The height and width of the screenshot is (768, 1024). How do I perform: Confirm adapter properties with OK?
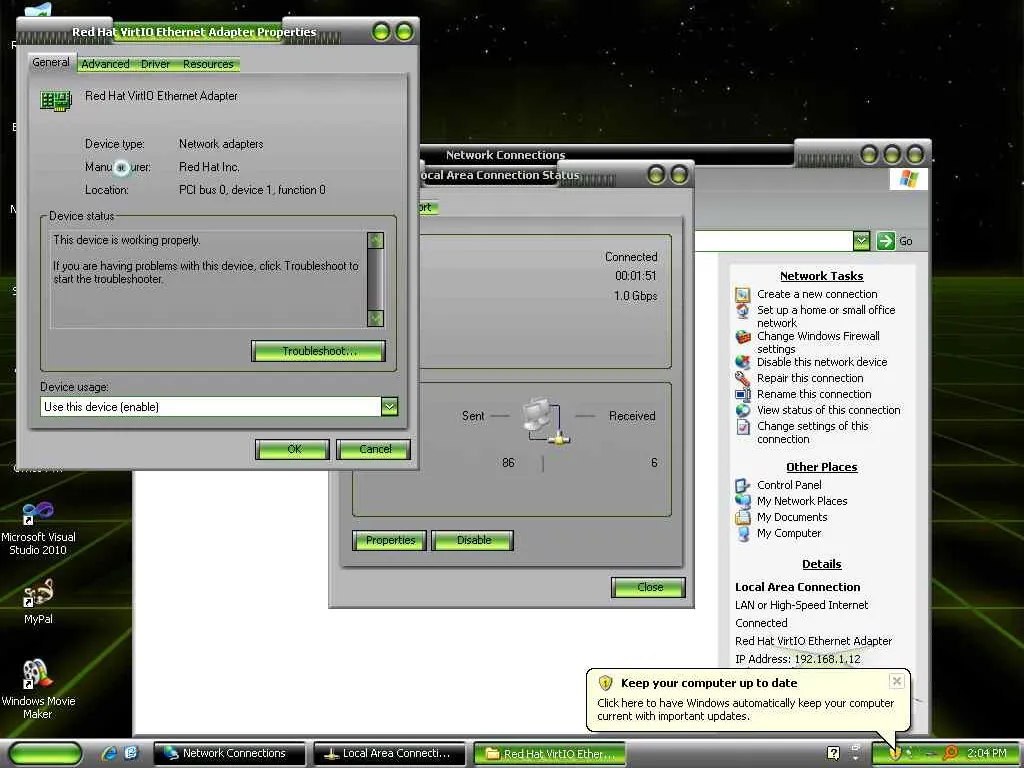click(x=293, y=449)
